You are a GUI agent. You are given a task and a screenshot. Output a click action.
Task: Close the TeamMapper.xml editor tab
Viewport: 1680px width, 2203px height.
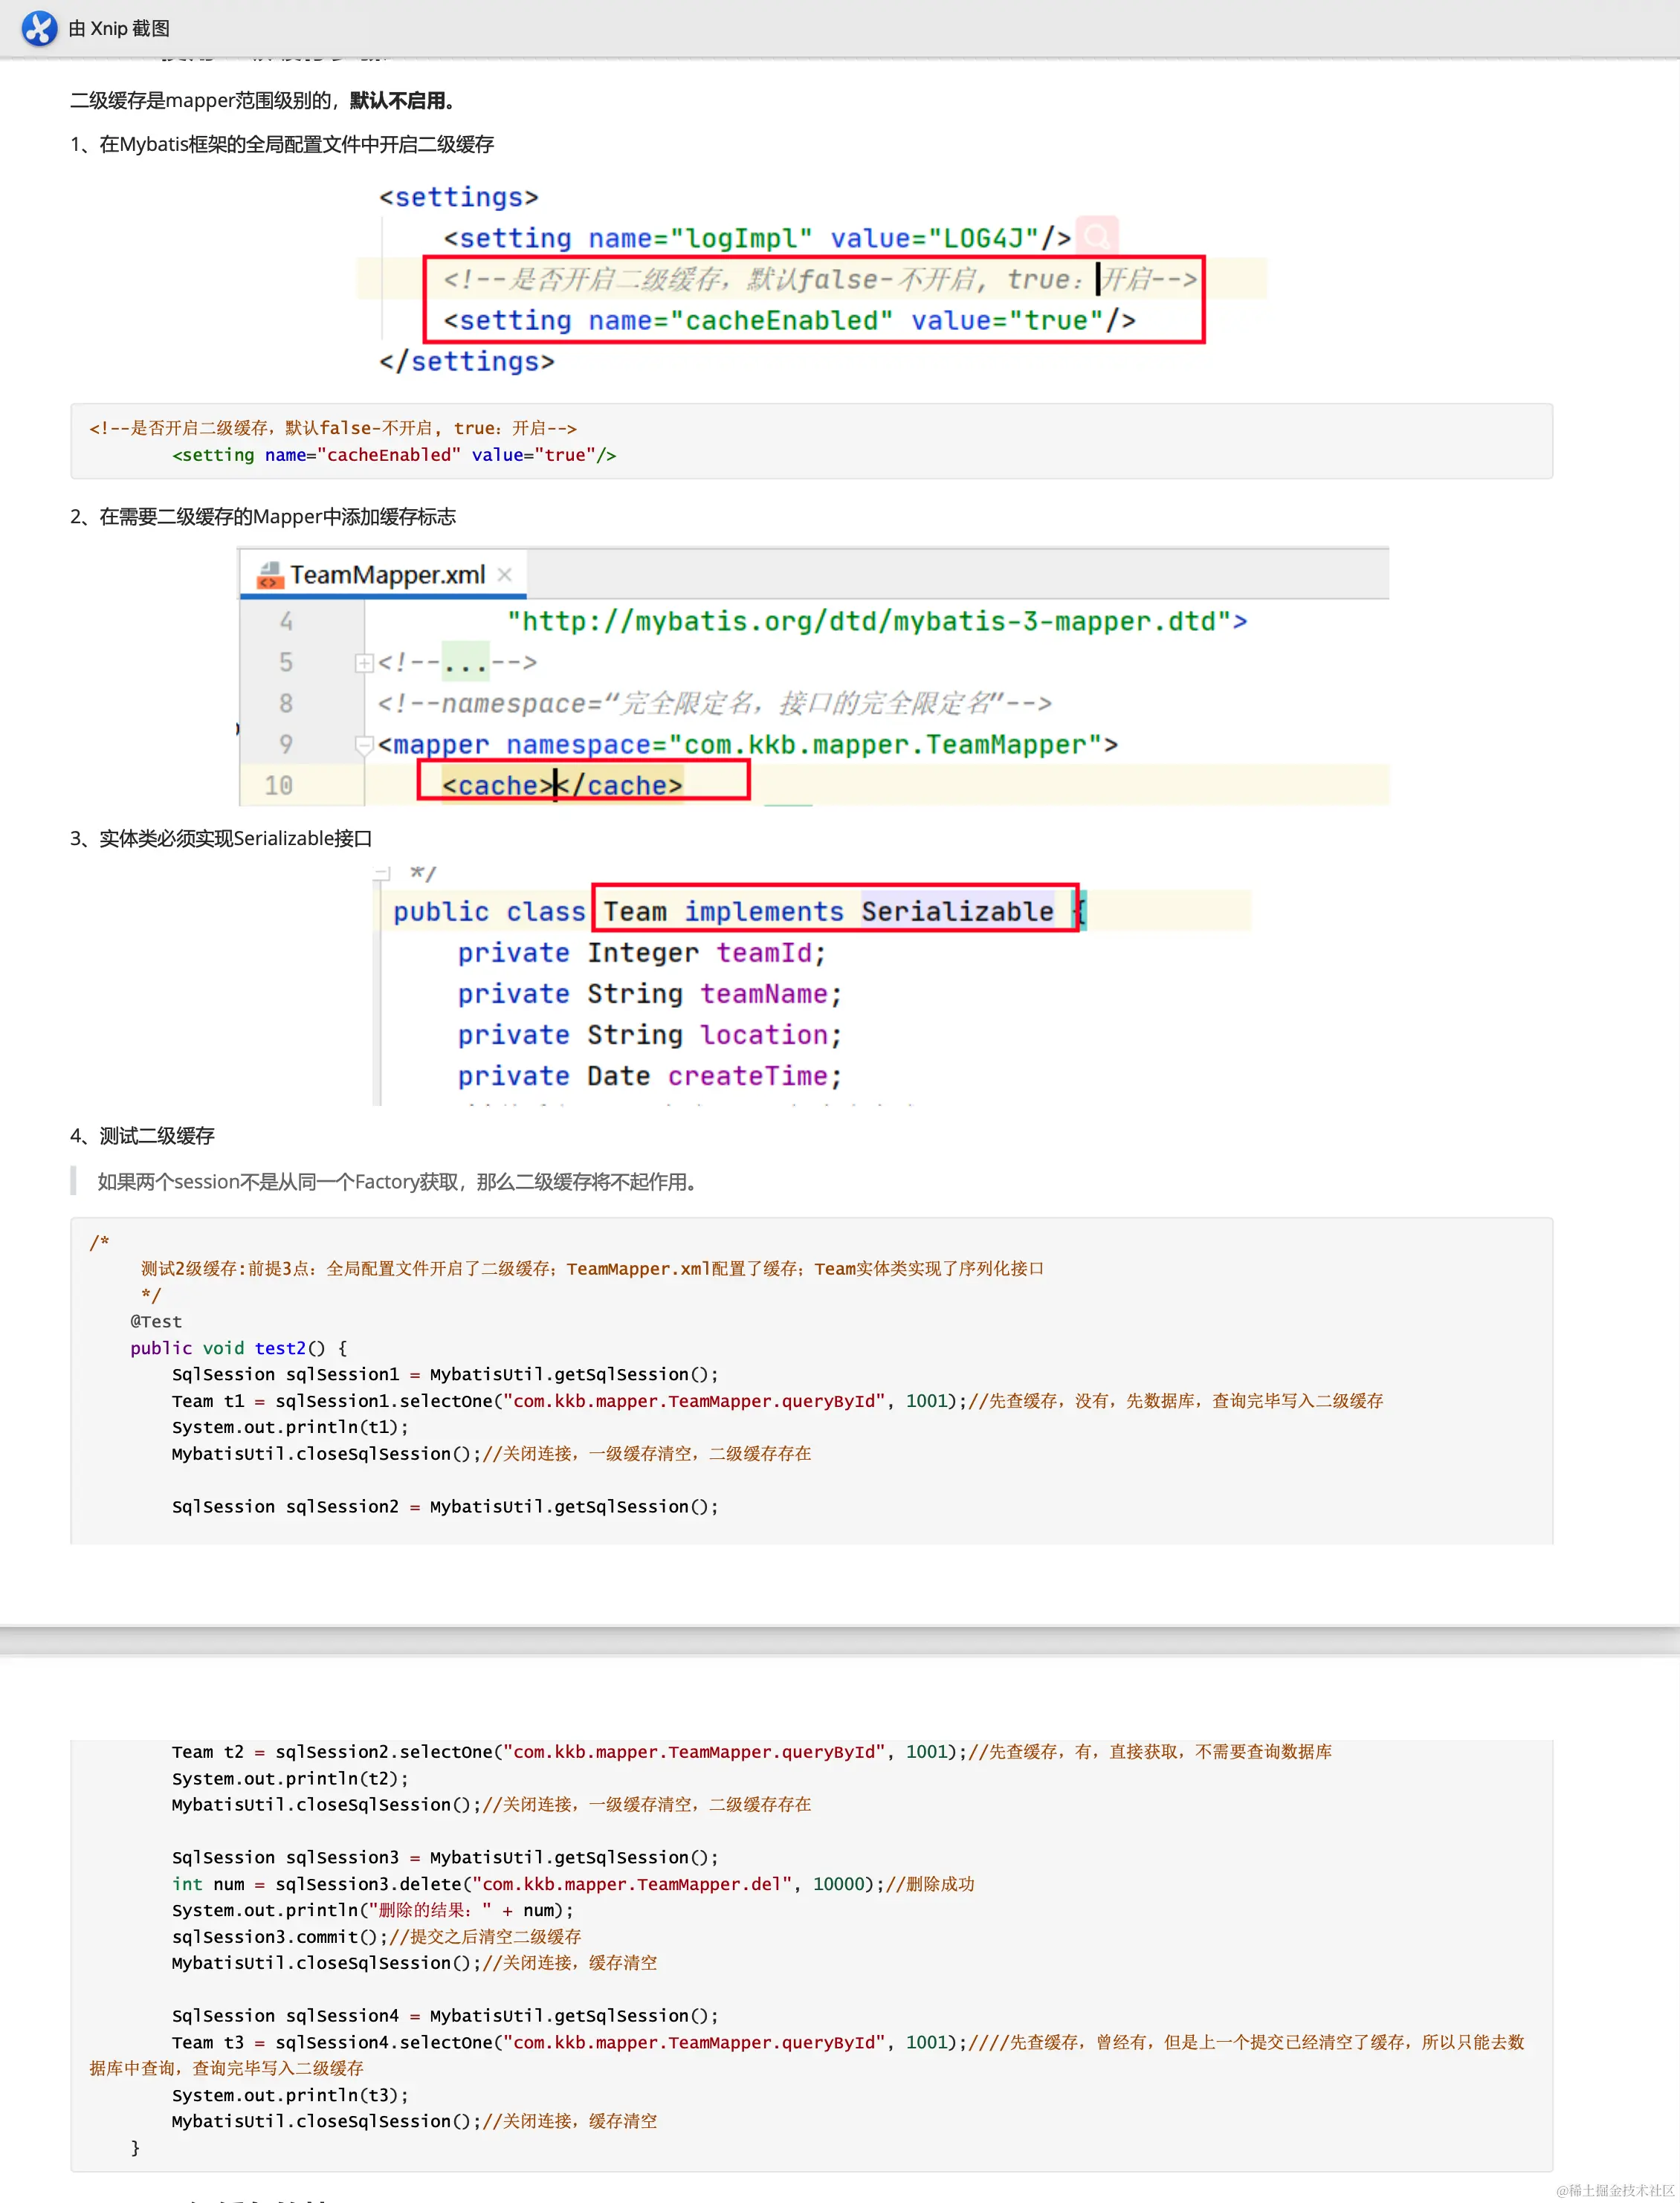point(505,574)
